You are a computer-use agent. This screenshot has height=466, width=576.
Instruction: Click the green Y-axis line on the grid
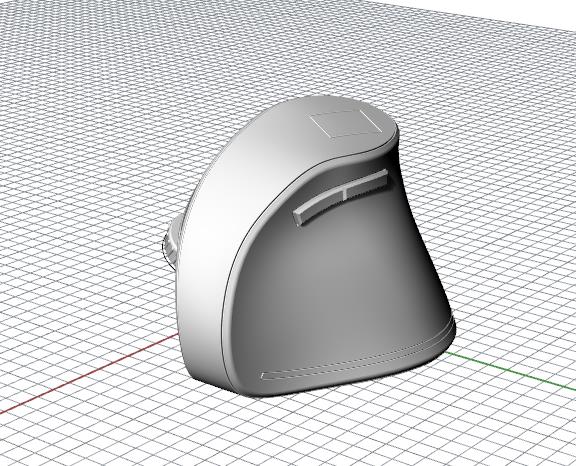point(511,370)
